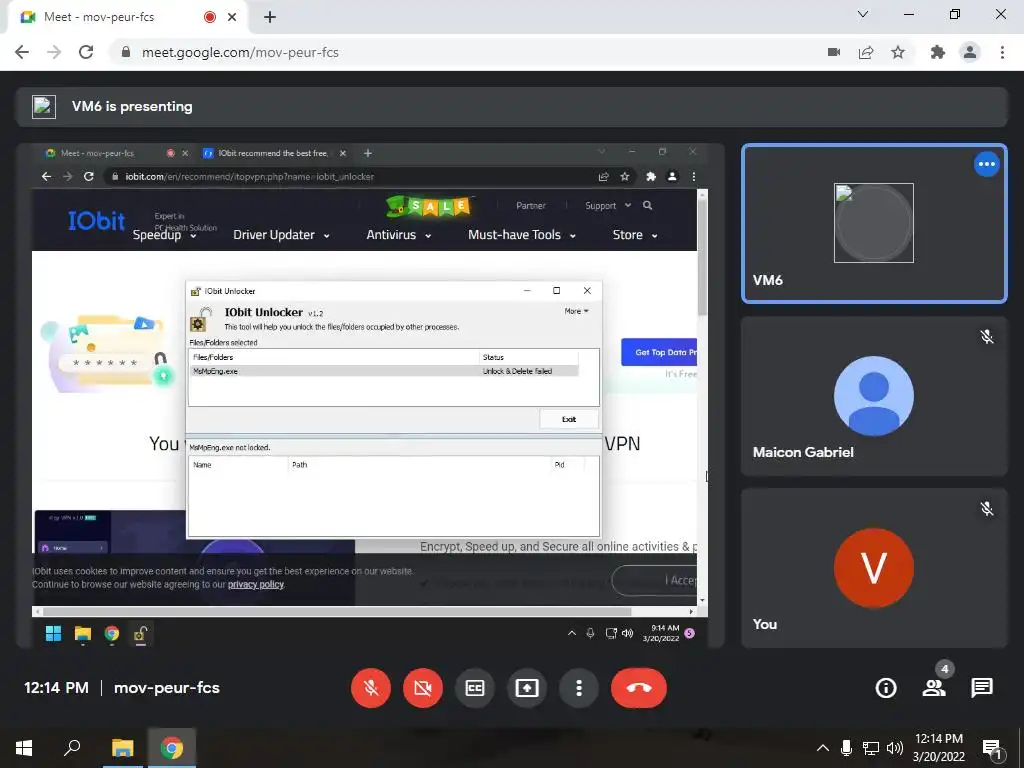
Task: Click the volume icon in system tray
Action: (x=895, y=748)
